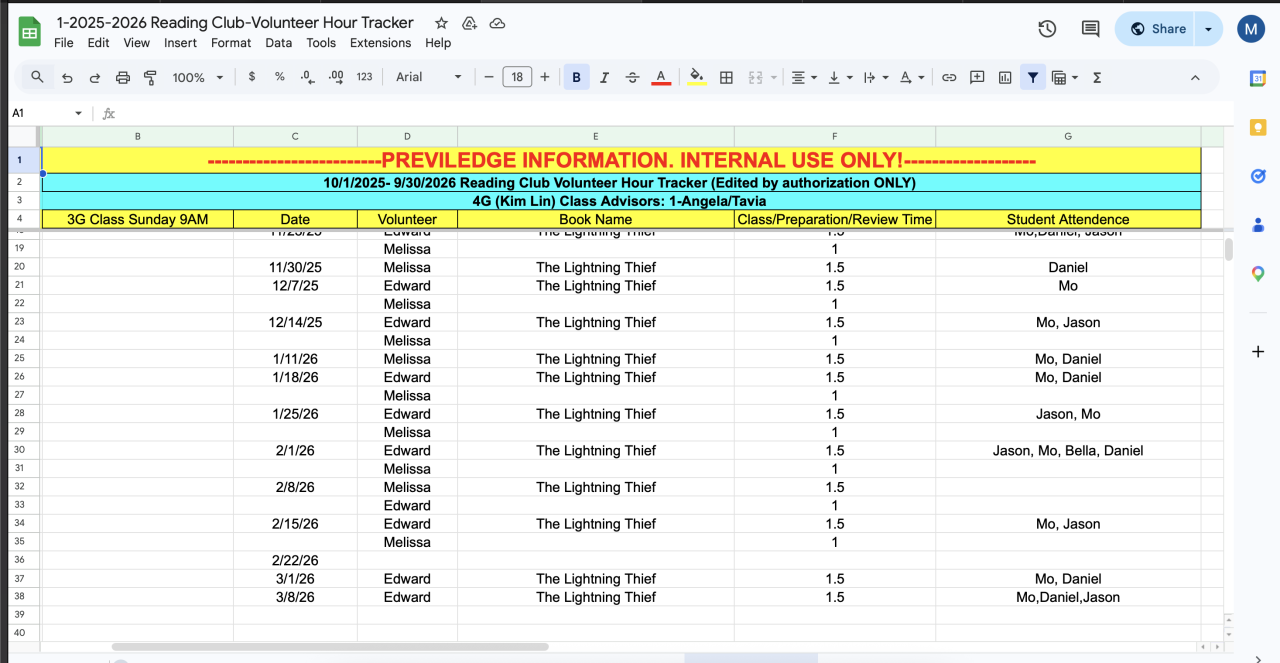Click the Share button
The height and width of the screenshot is (663, 1280).
coord(1157,29)
